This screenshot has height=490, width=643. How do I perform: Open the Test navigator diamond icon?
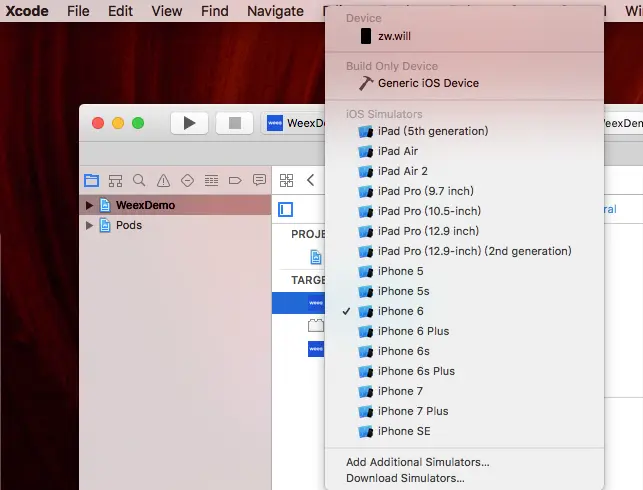tap(187, 180)
